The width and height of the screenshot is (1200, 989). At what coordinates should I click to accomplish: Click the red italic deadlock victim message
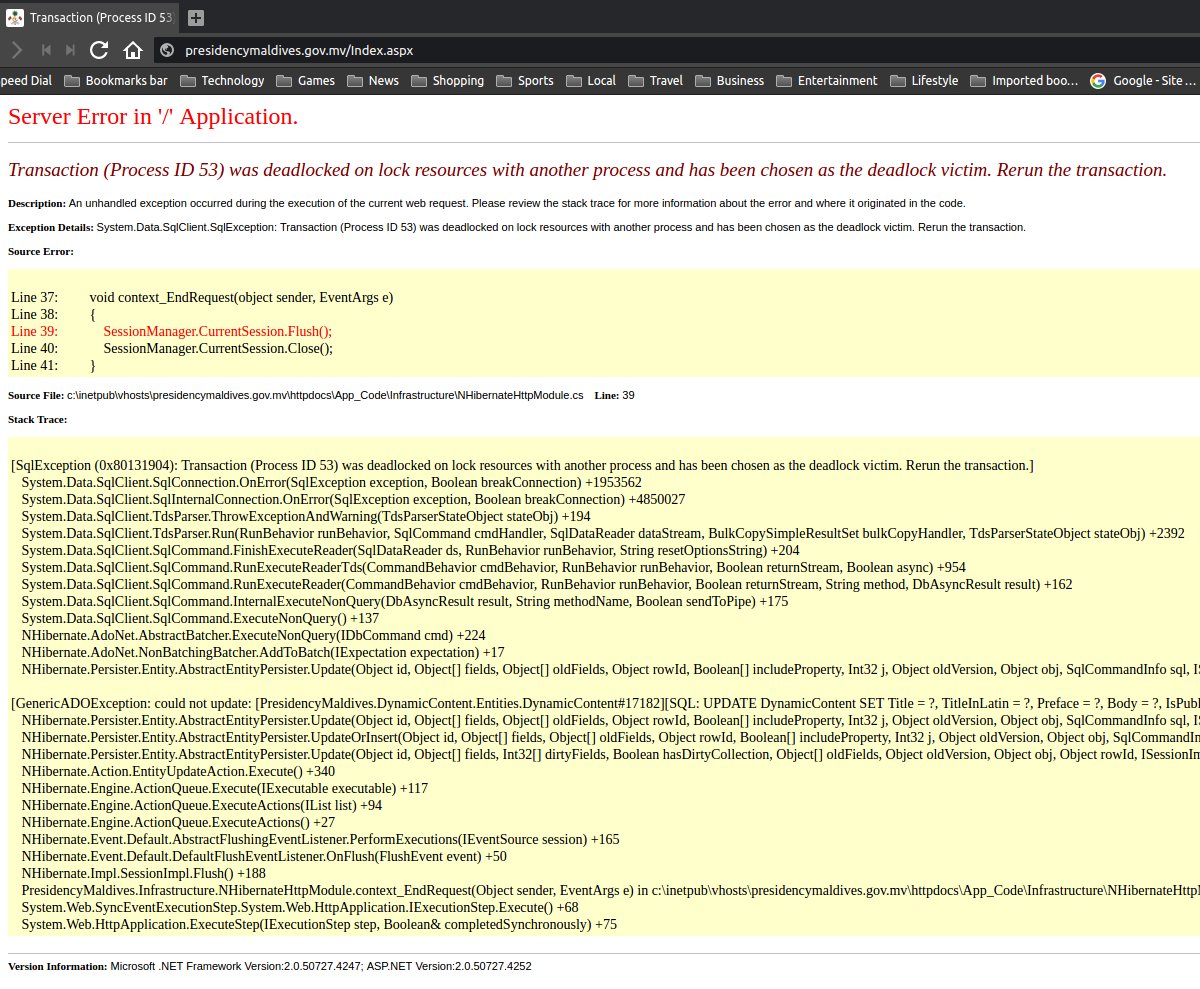pyautogui.click(x=587, y=170)
